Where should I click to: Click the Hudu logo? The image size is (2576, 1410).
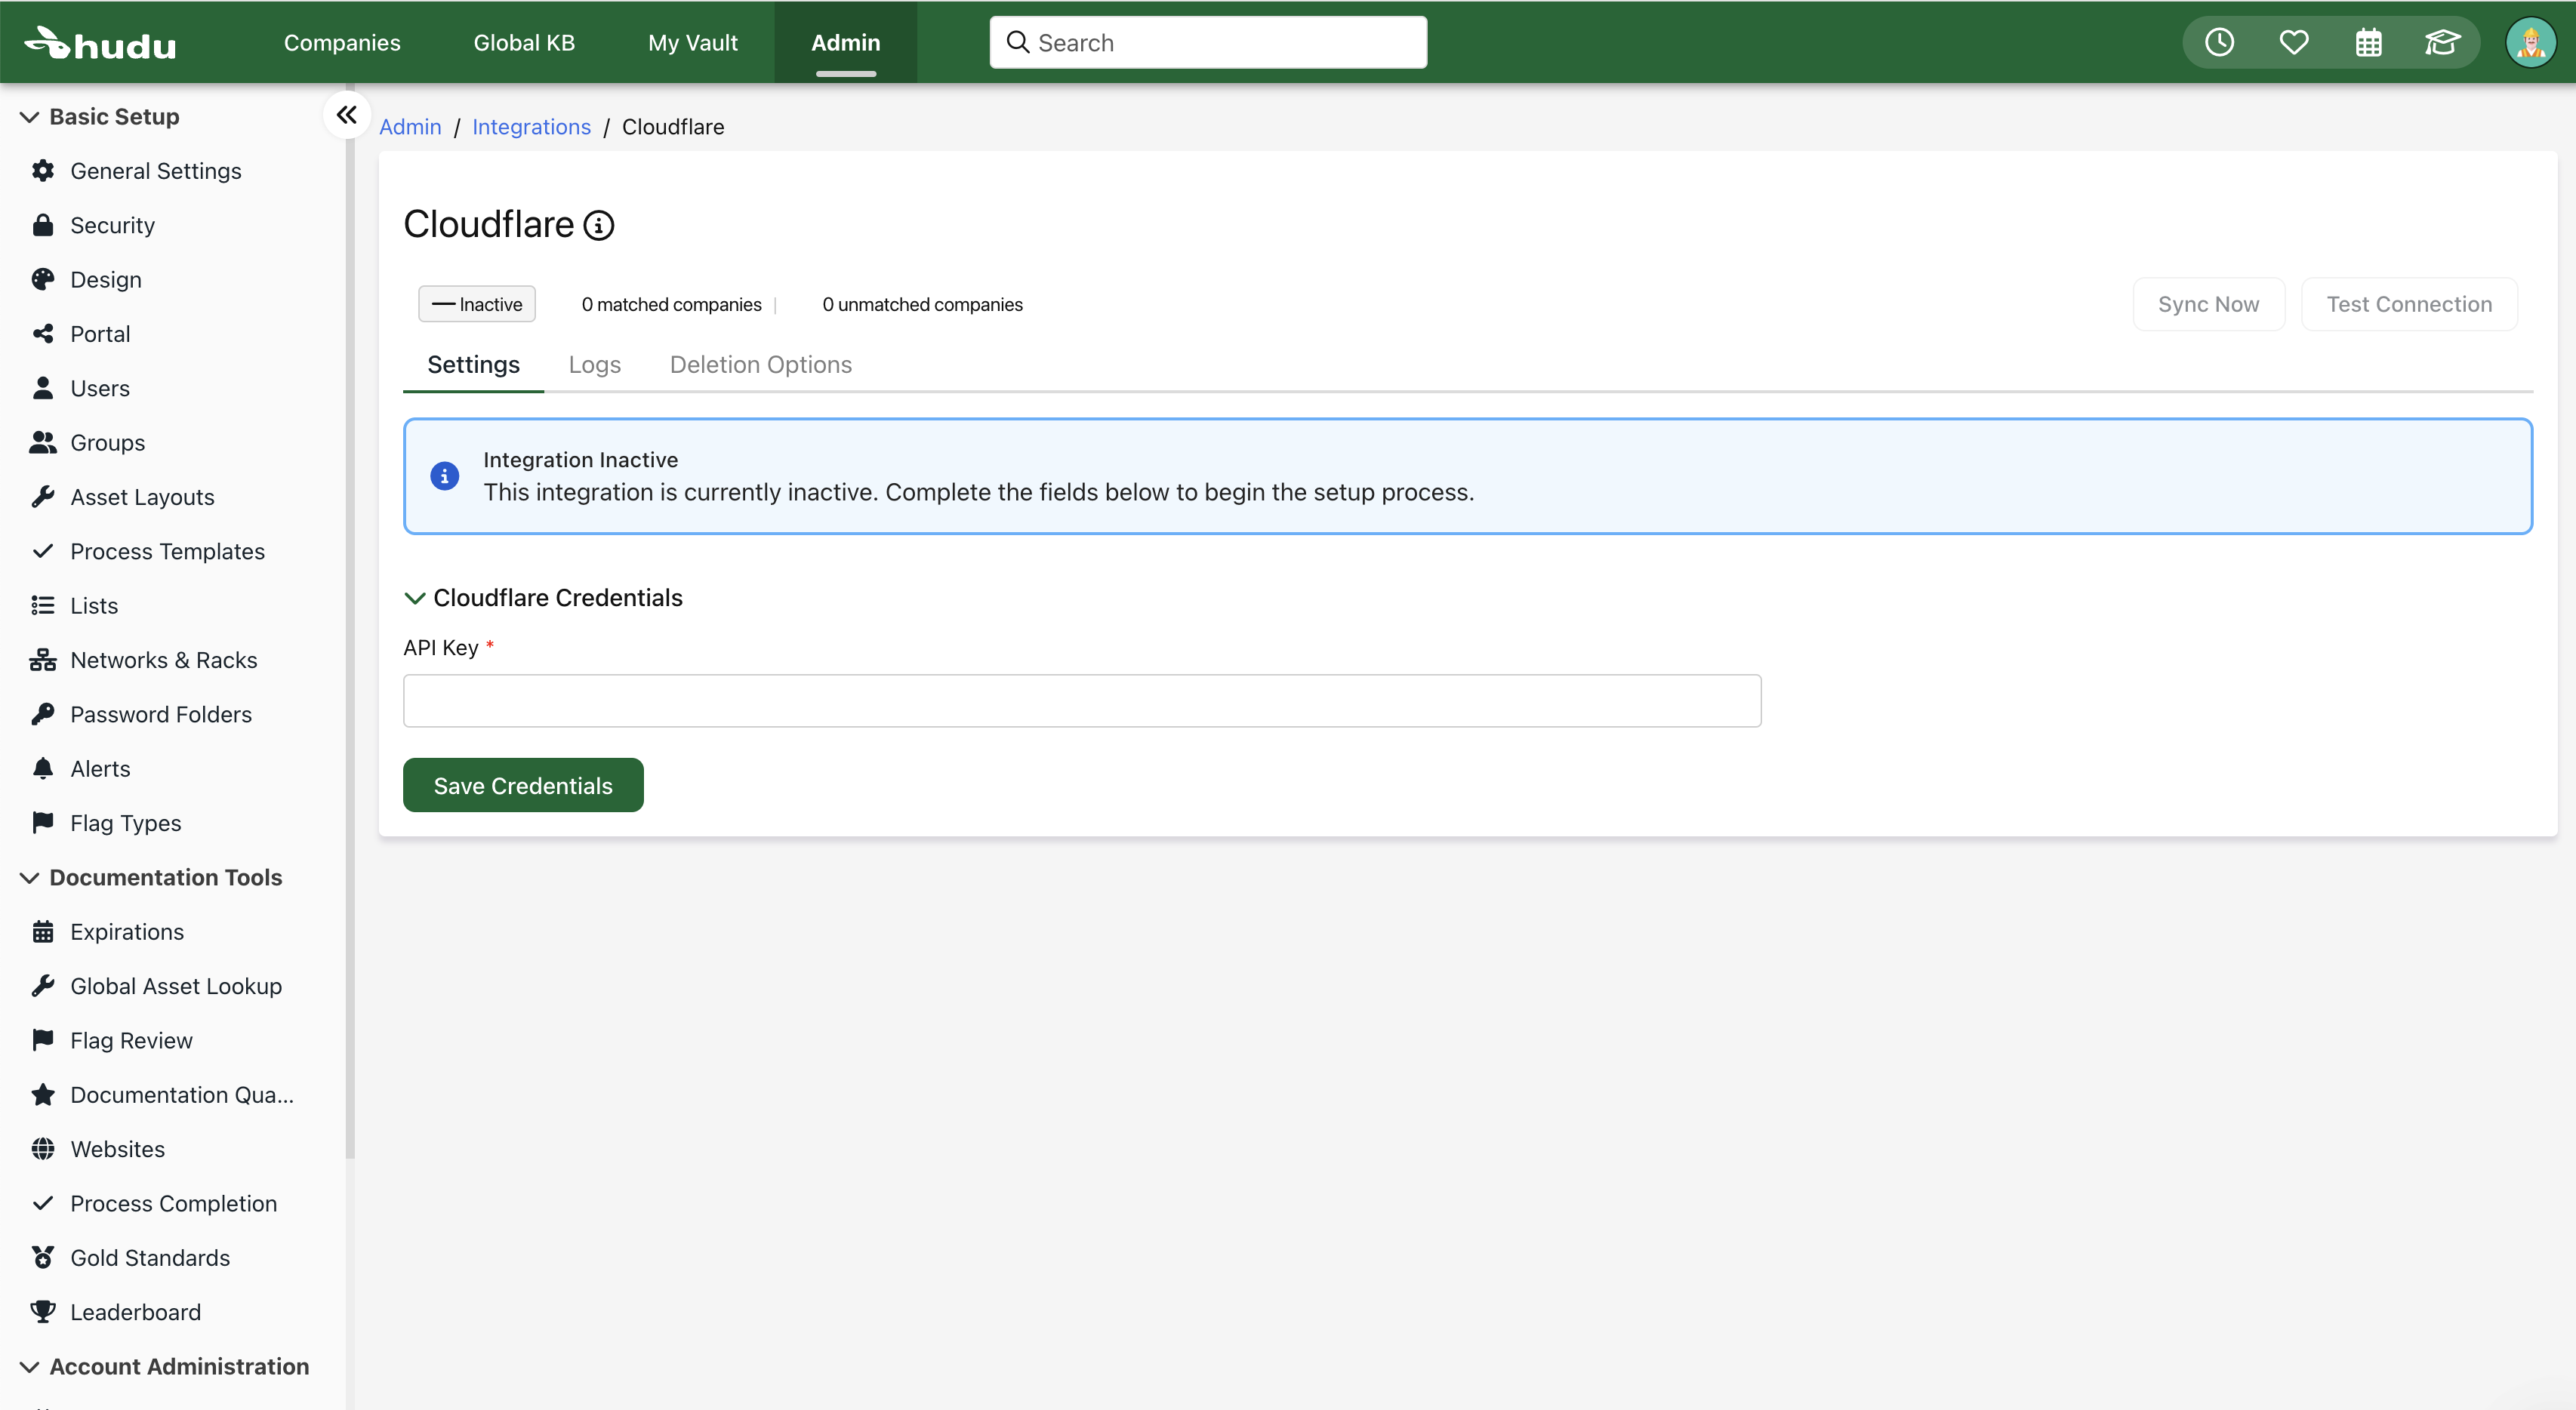pos(100,43)
